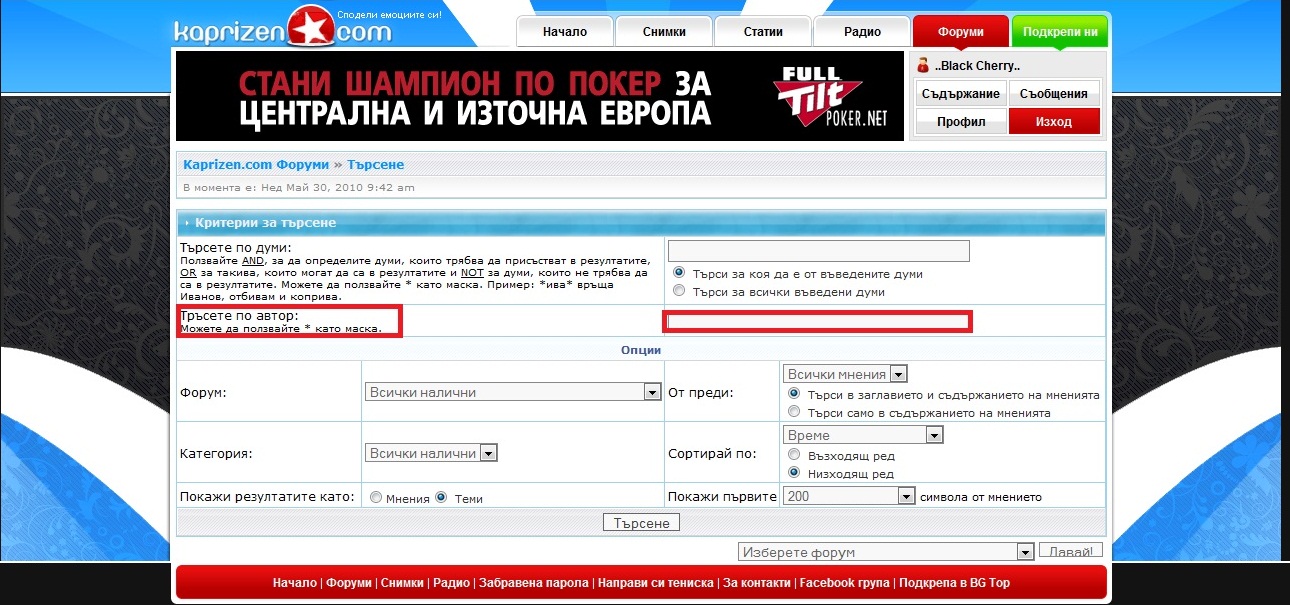This screenshot has height=605, width=1290.
Task: Open the footer 'Направи си тениска' link
Action: tap(656, 582)
